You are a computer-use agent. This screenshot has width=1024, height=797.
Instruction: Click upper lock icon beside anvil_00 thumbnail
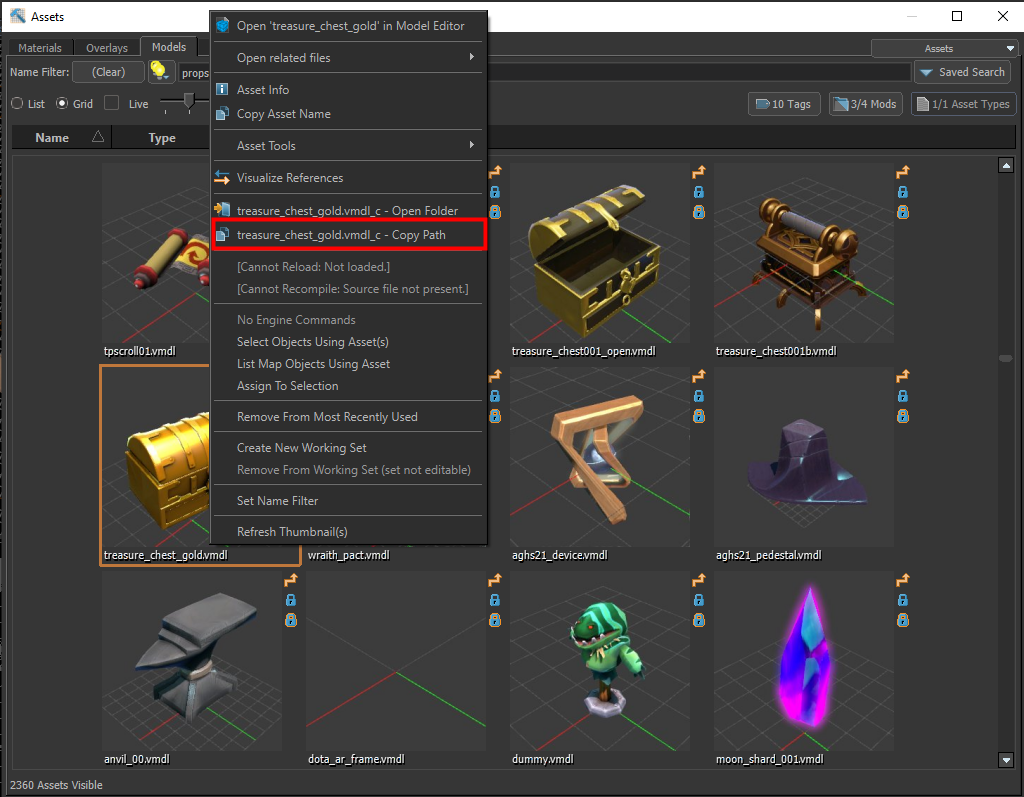click(291, 600)
